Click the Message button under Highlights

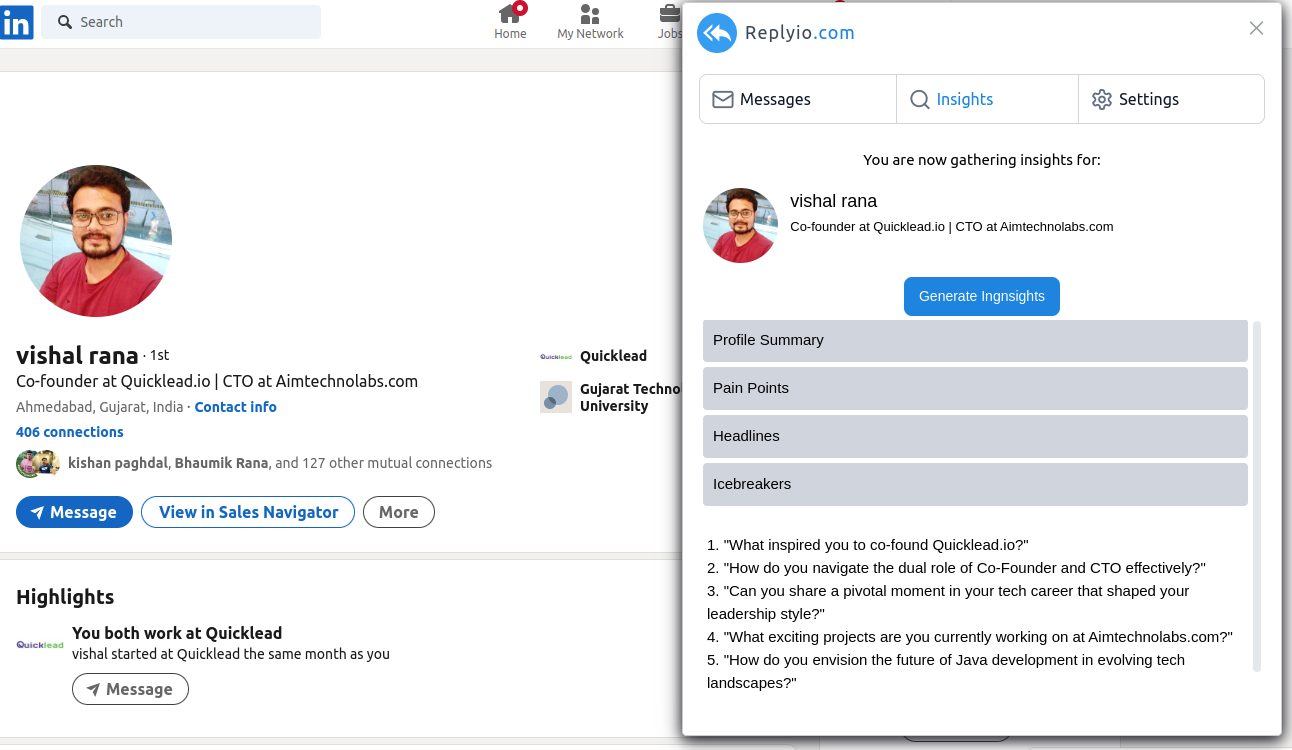click(130, 689)
